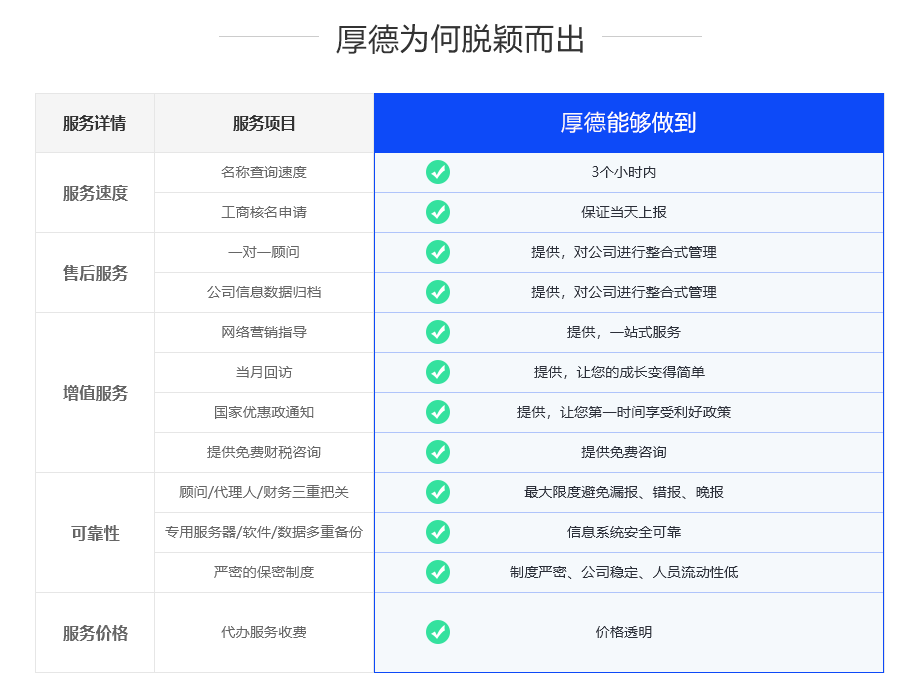
Task: Select the 售后服务 category cell
Action: (x=95, y=273)
